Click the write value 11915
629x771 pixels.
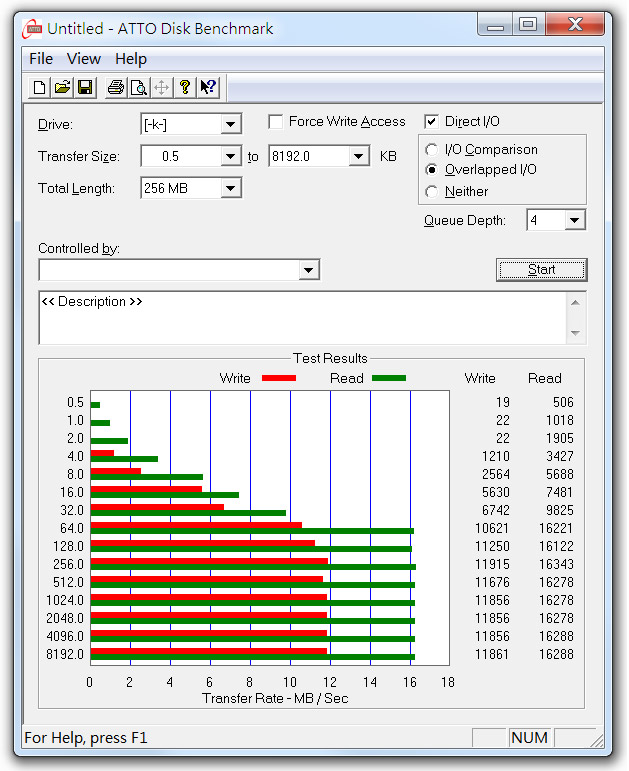(492, 564)
